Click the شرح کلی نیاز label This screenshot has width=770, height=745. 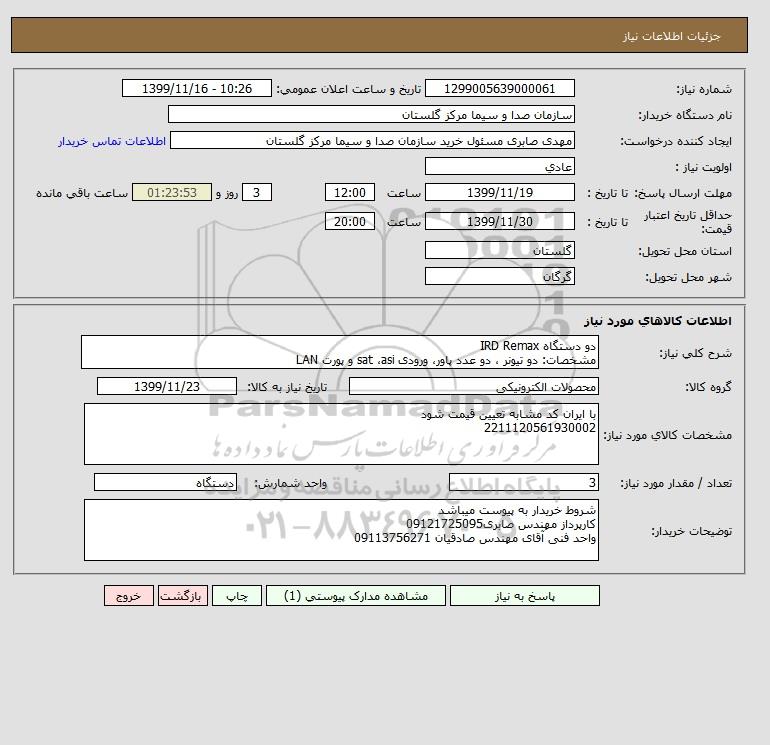[695, 353]
